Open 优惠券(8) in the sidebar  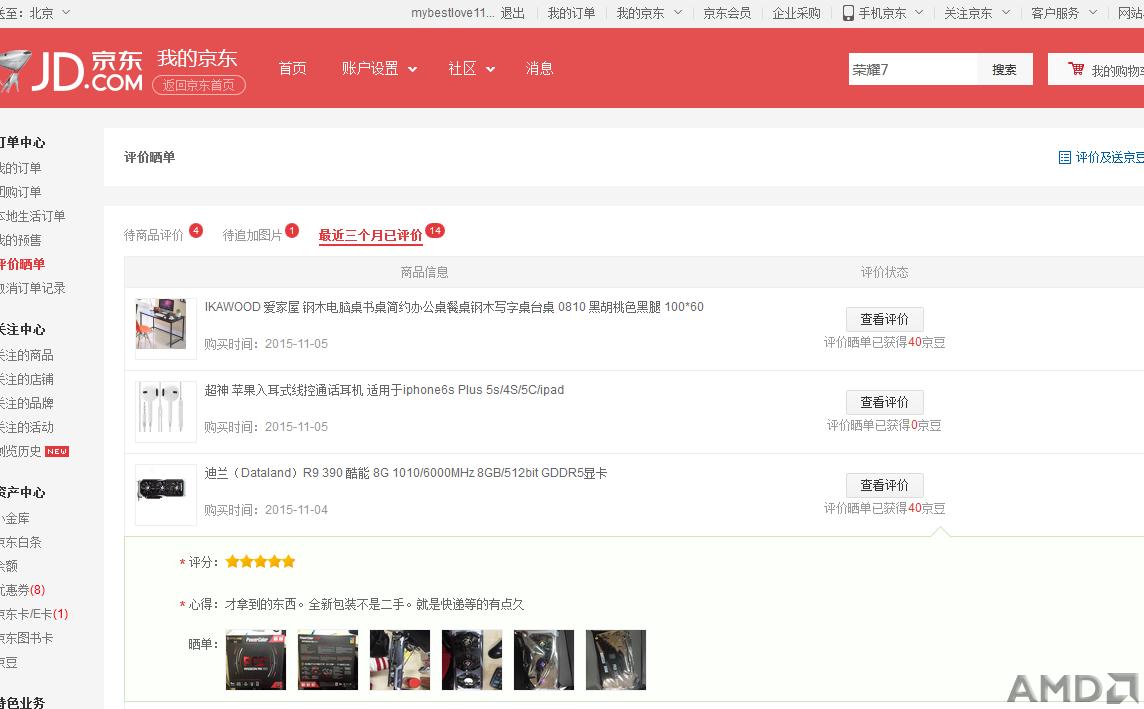point(23,590)
